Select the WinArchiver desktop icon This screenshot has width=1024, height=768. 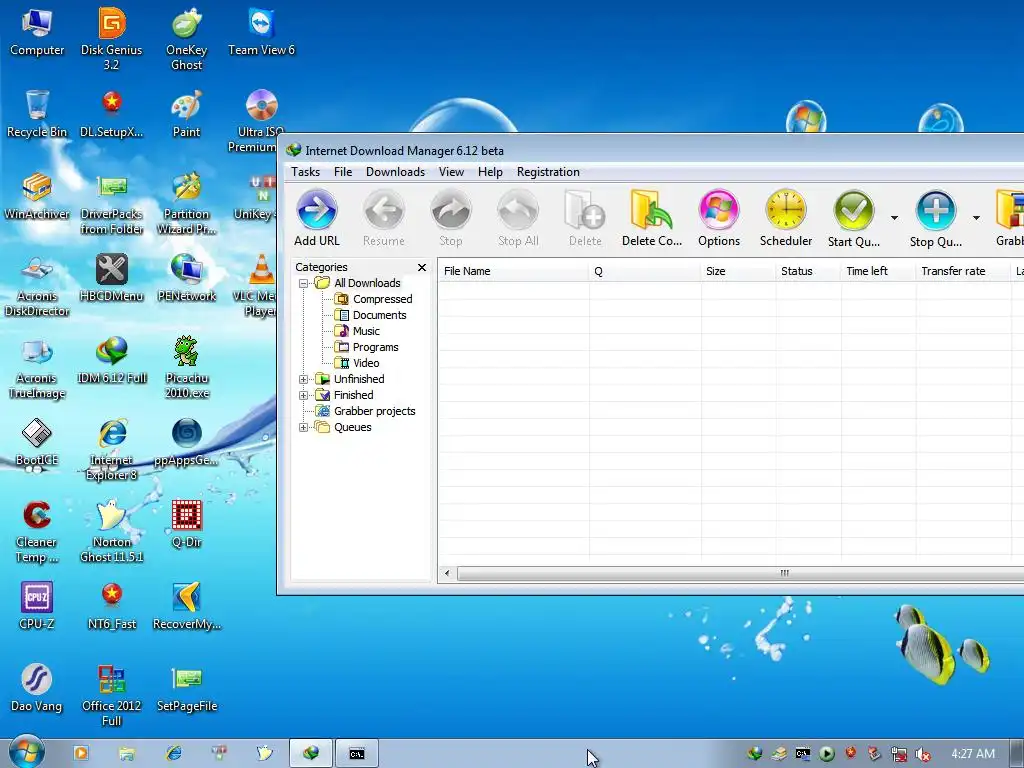coord(37,196)
